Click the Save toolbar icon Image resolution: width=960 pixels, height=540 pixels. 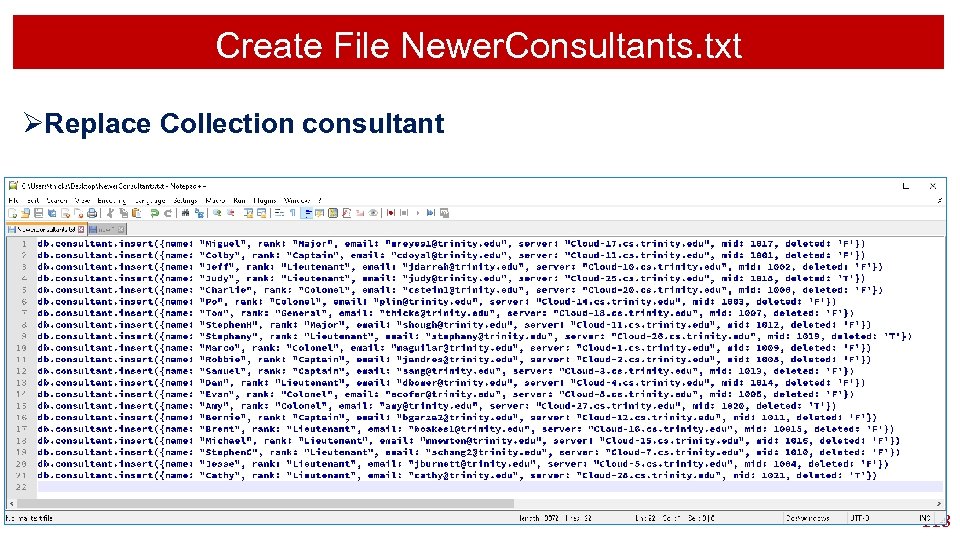coord(39,213)
